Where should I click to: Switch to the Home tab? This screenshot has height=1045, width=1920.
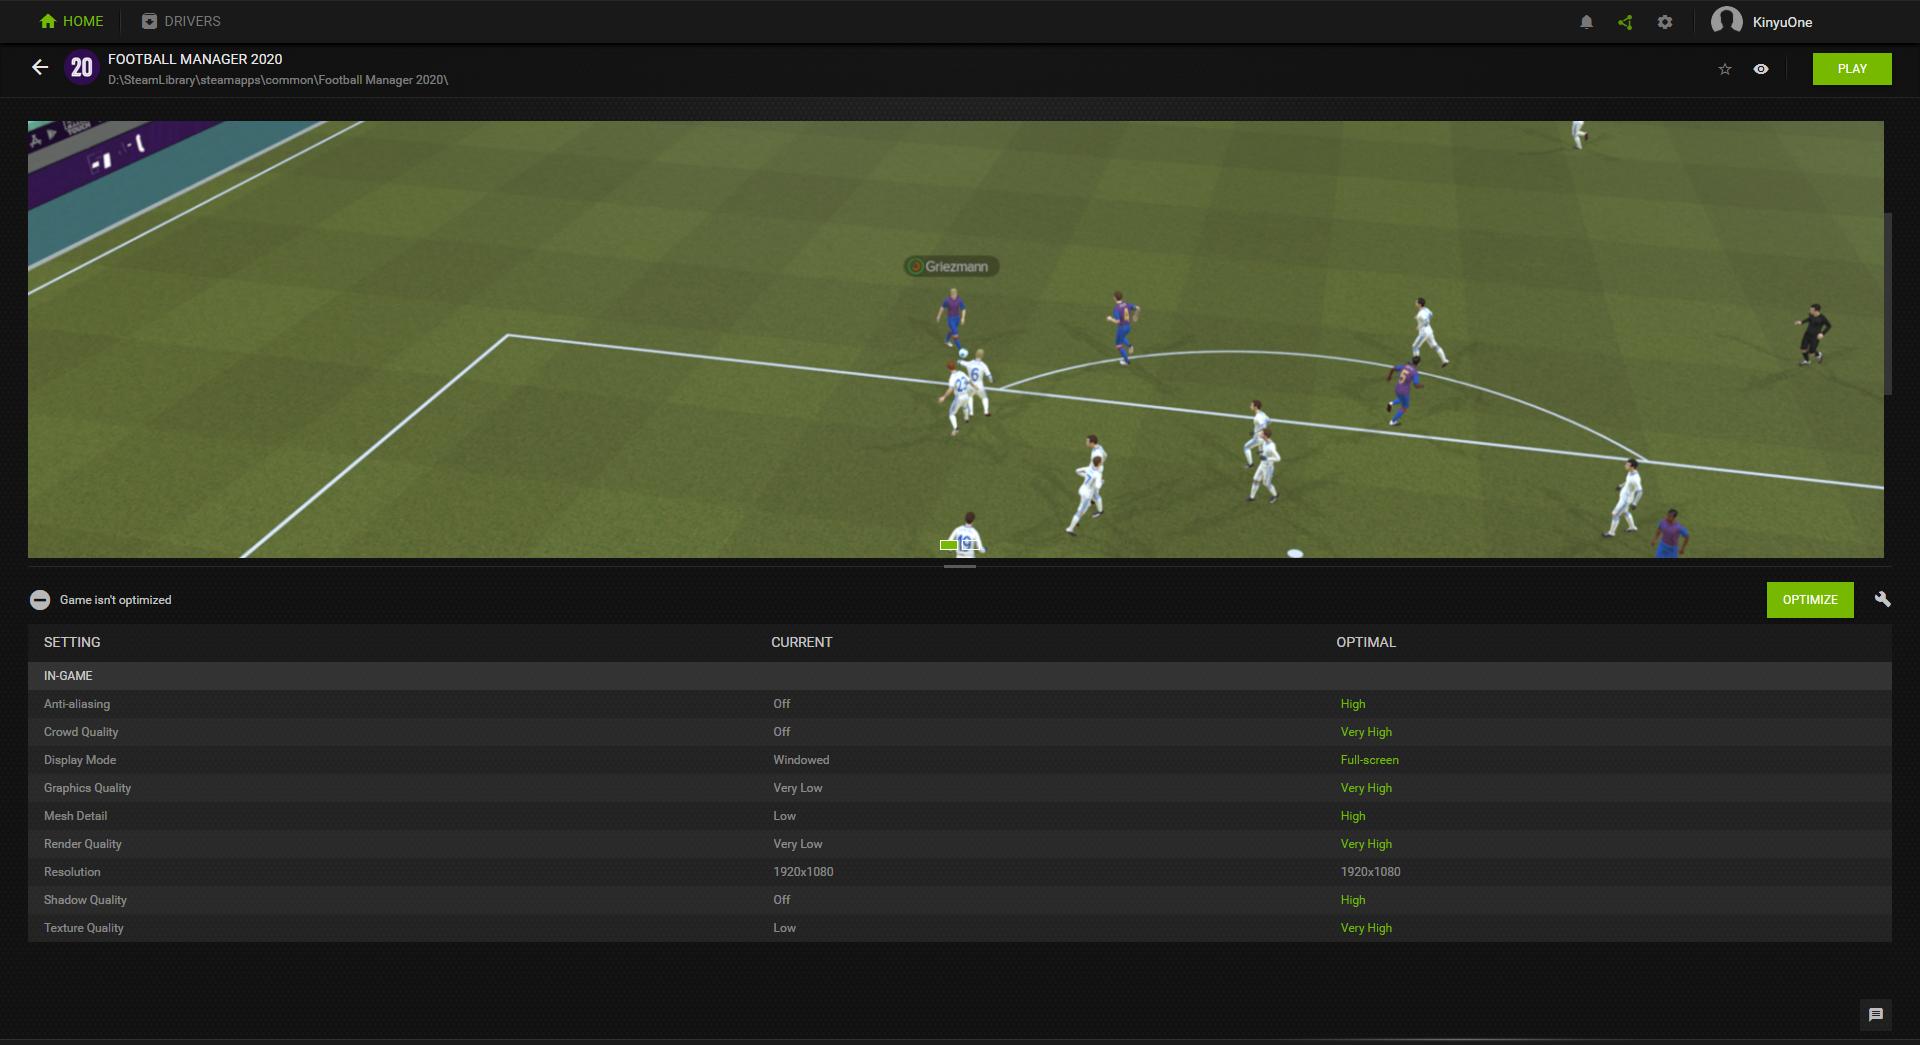pos(71,21)
